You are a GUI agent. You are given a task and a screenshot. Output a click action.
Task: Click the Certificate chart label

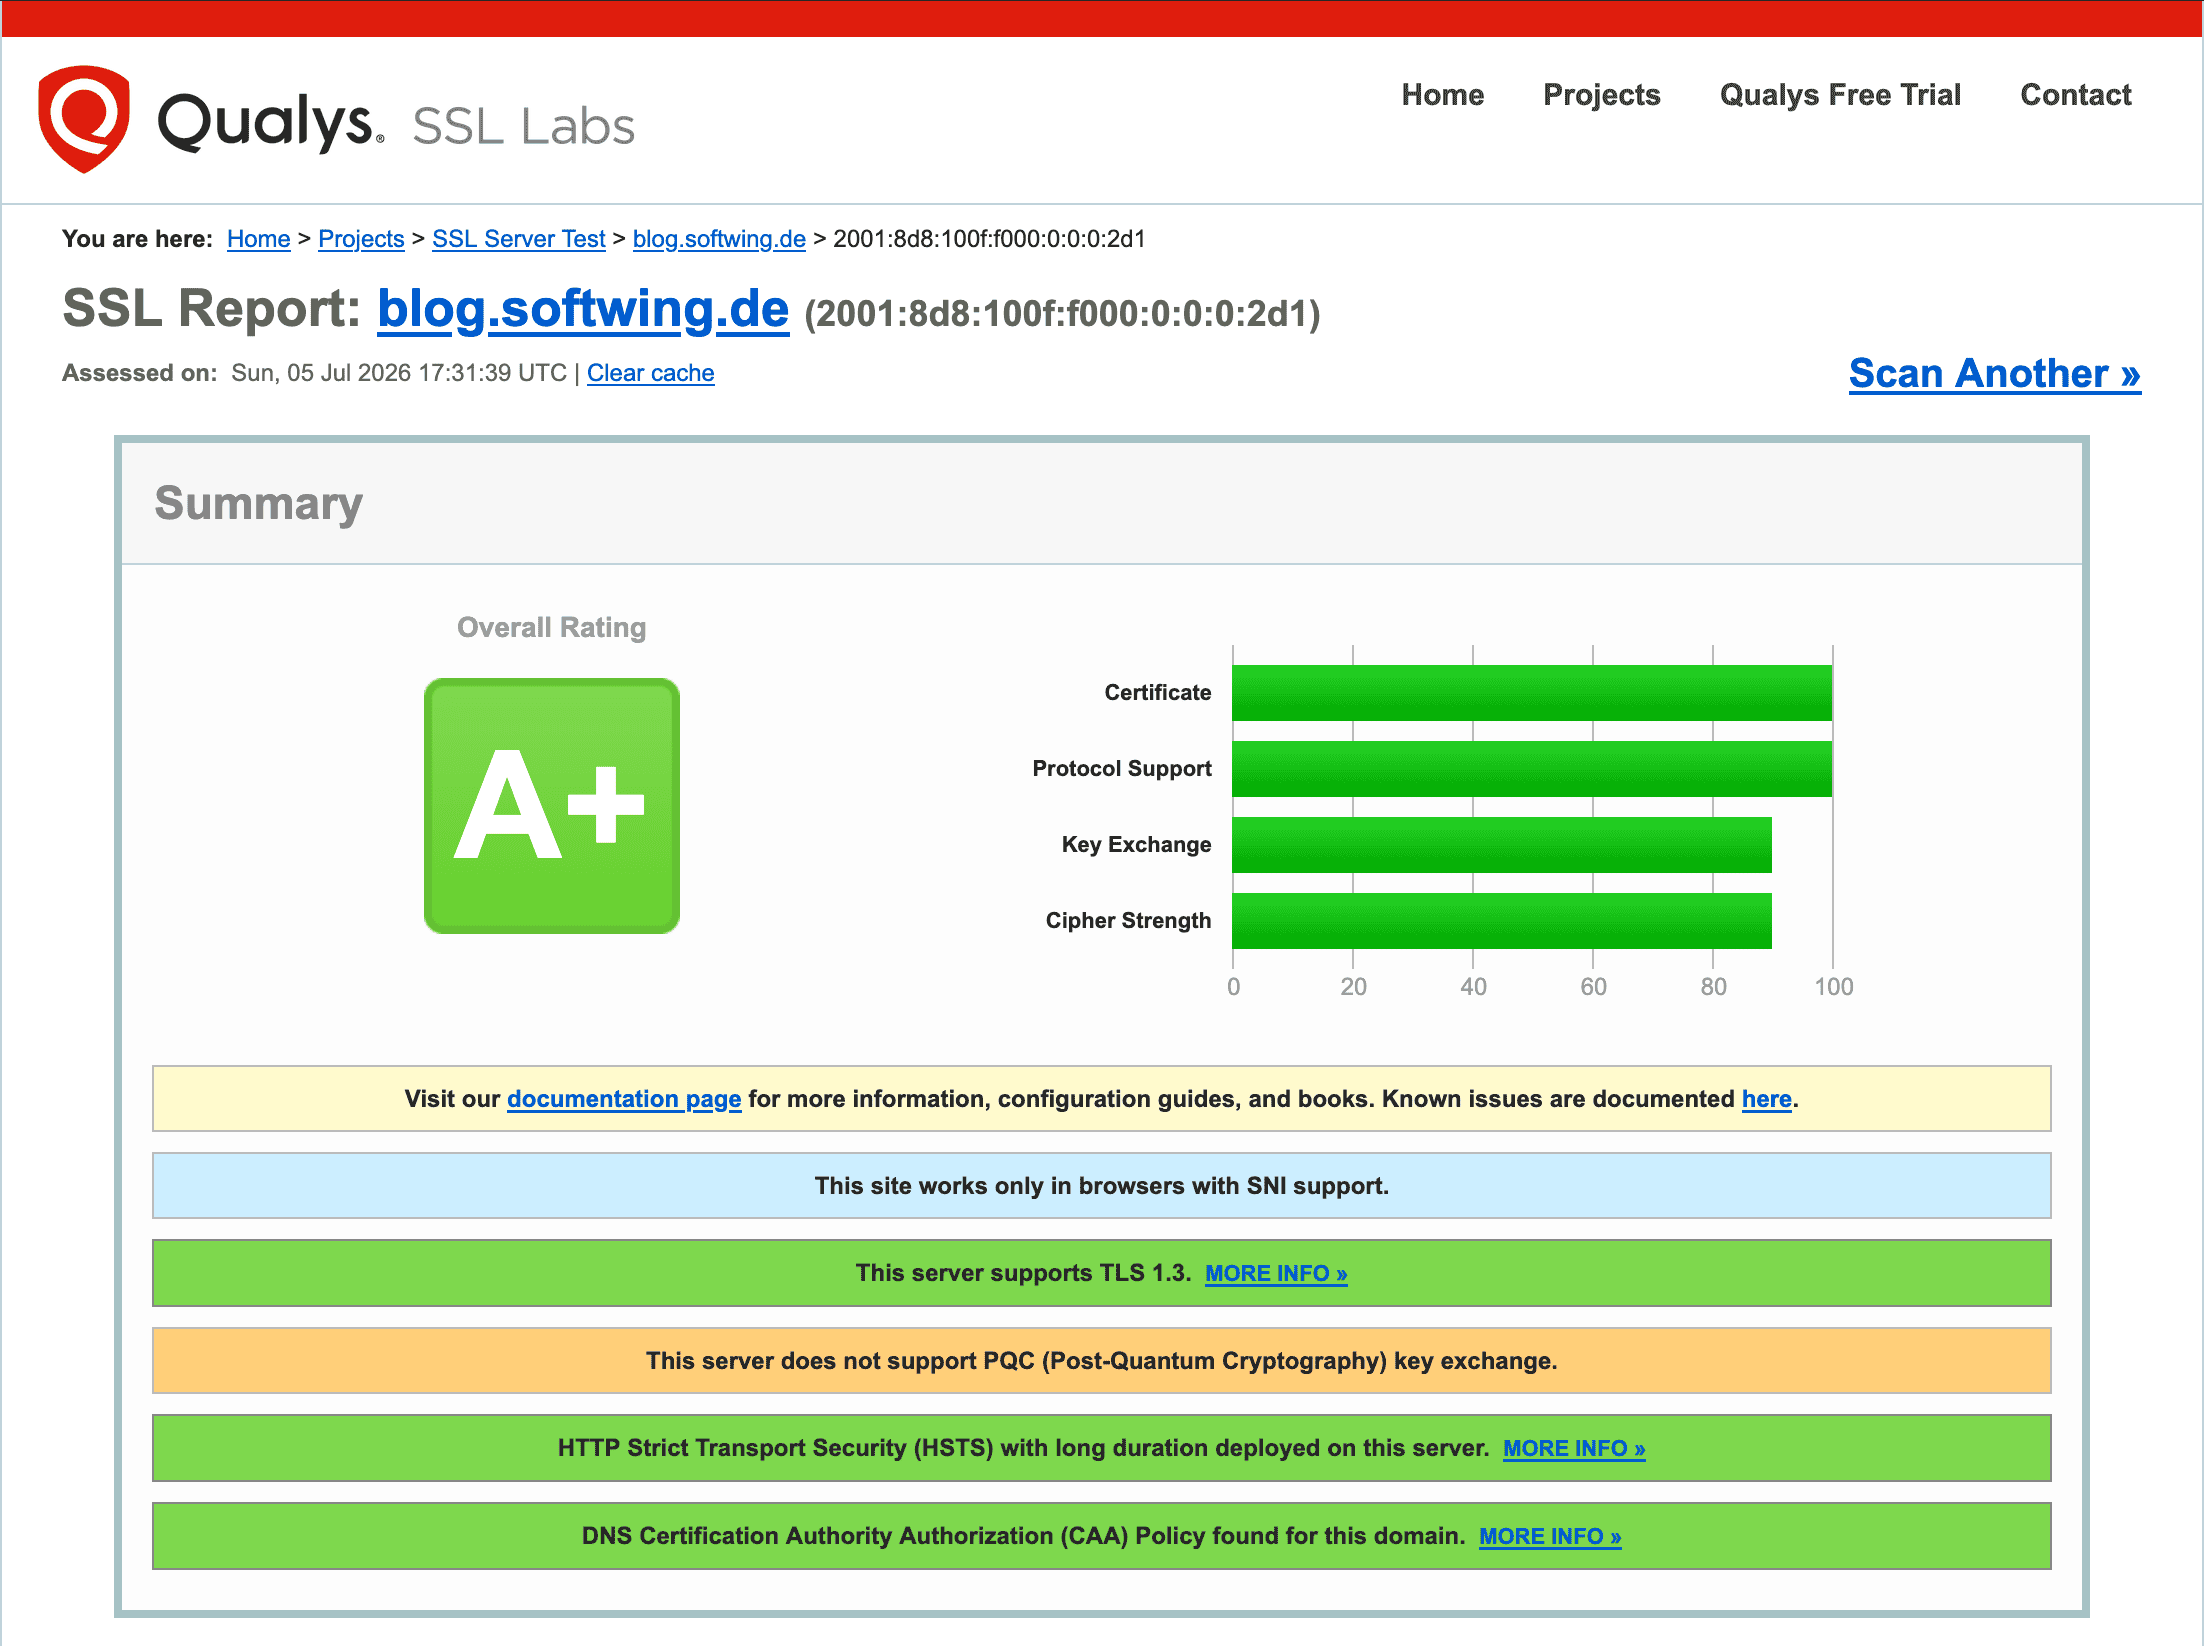click(1157, 692)
